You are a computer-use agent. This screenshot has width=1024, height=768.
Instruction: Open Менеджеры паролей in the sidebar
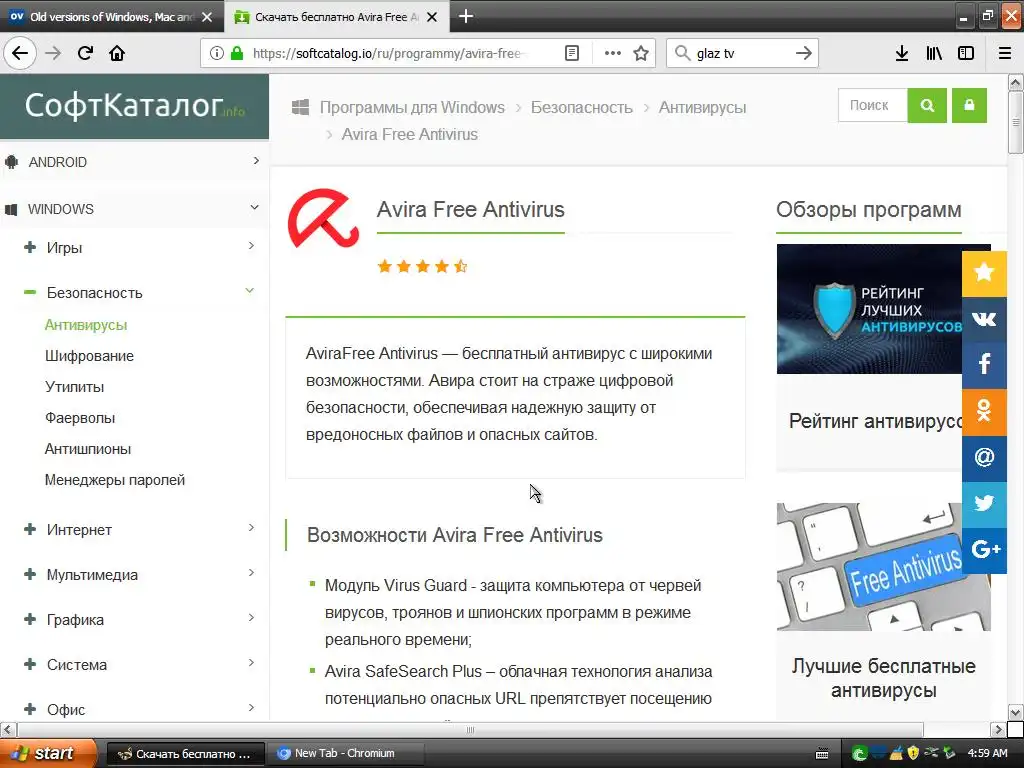point(115,480)
